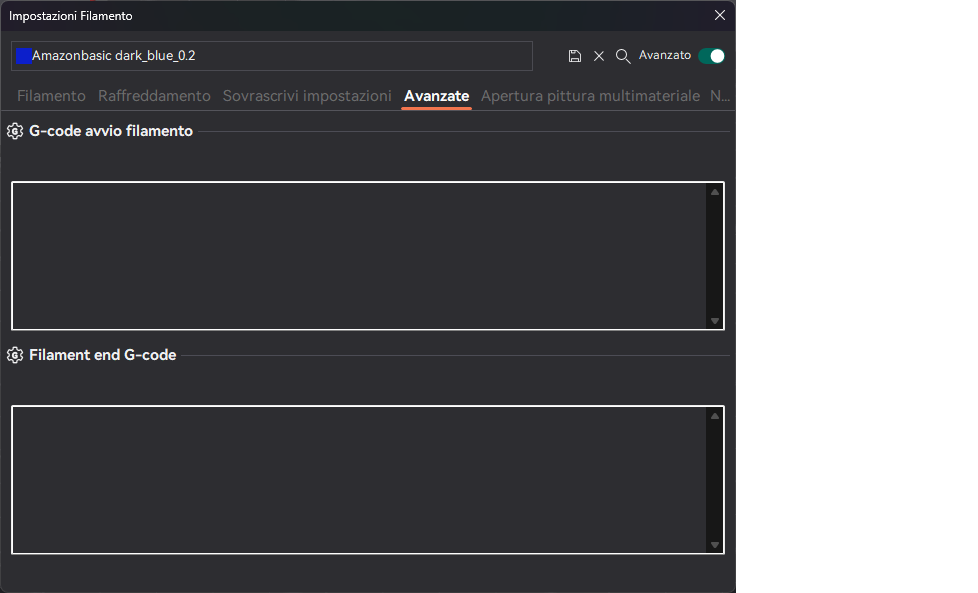Focus the G-code avvio filamento text area
Image resolution: width=978 pixels, height=593 pixels.
point(359,256)
